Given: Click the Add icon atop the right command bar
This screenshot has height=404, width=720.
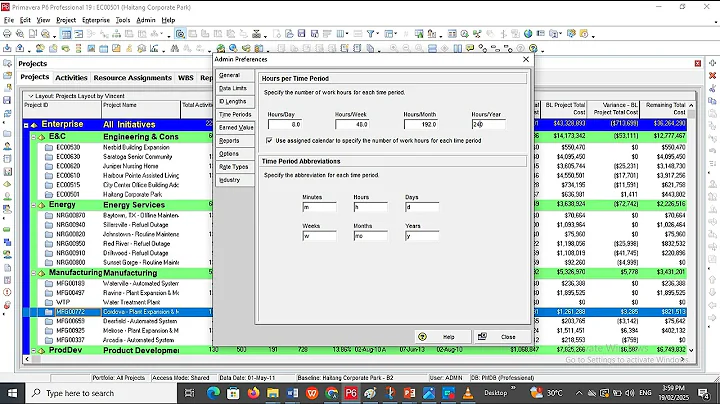Looking at the screenshot, I should coord(713,63).
